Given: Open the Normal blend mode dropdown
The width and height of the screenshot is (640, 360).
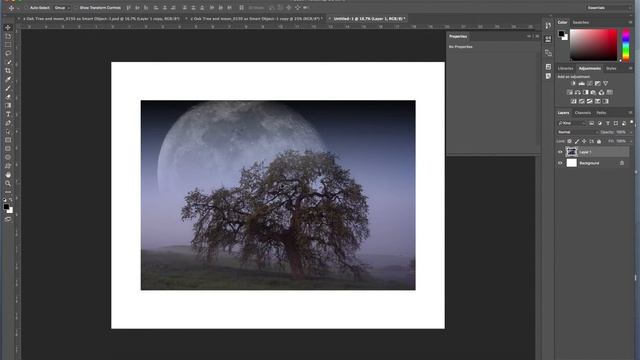Looking at the screenshot, I should (578, 132).
